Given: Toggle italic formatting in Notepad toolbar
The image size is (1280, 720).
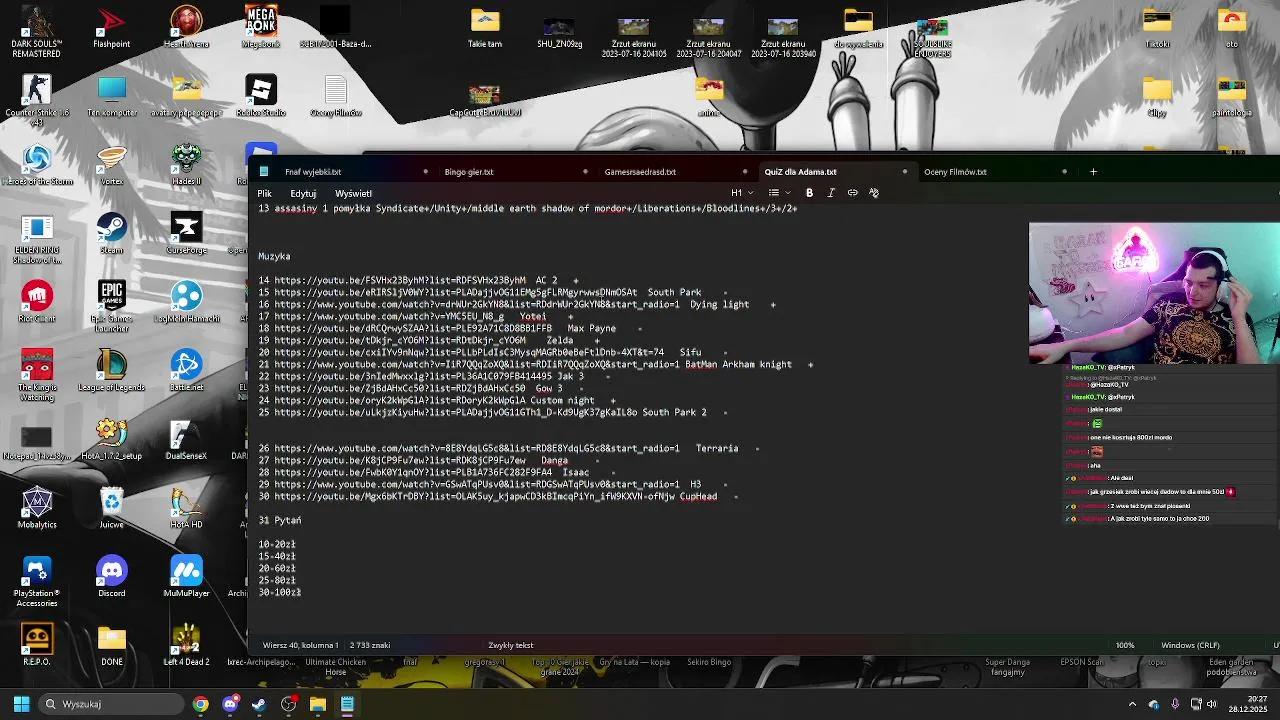Looking at the screenshot, I should [831, 193].
